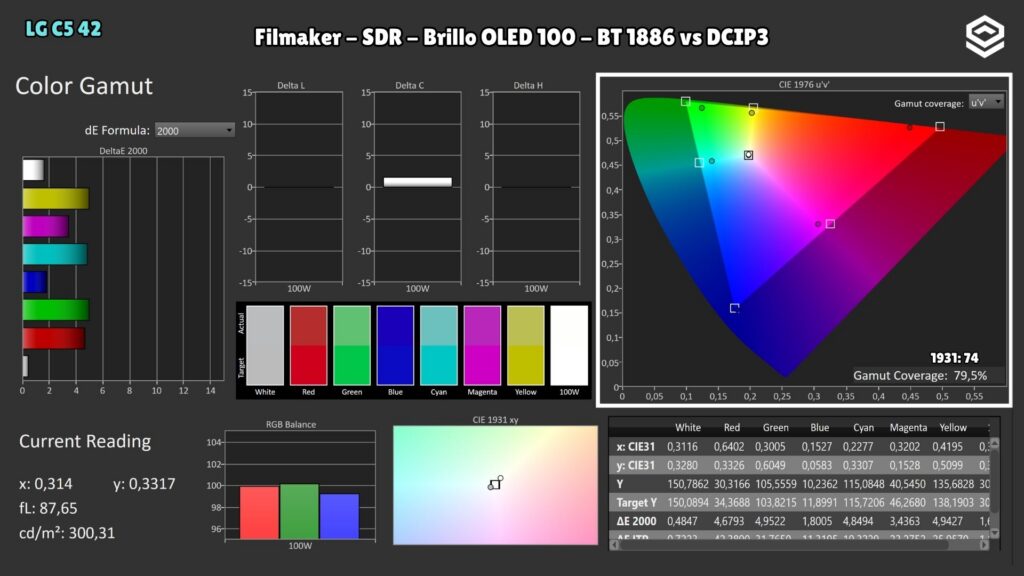1024x576 pixels.
Task: Select the Red color patch swatch
Action: click(308, 345)
